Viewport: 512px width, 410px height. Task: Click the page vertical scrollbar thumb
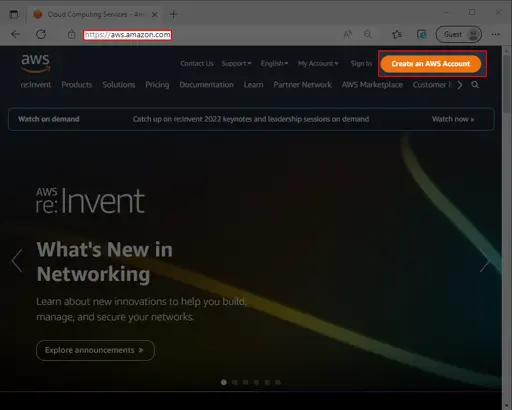tap(507, 85)
